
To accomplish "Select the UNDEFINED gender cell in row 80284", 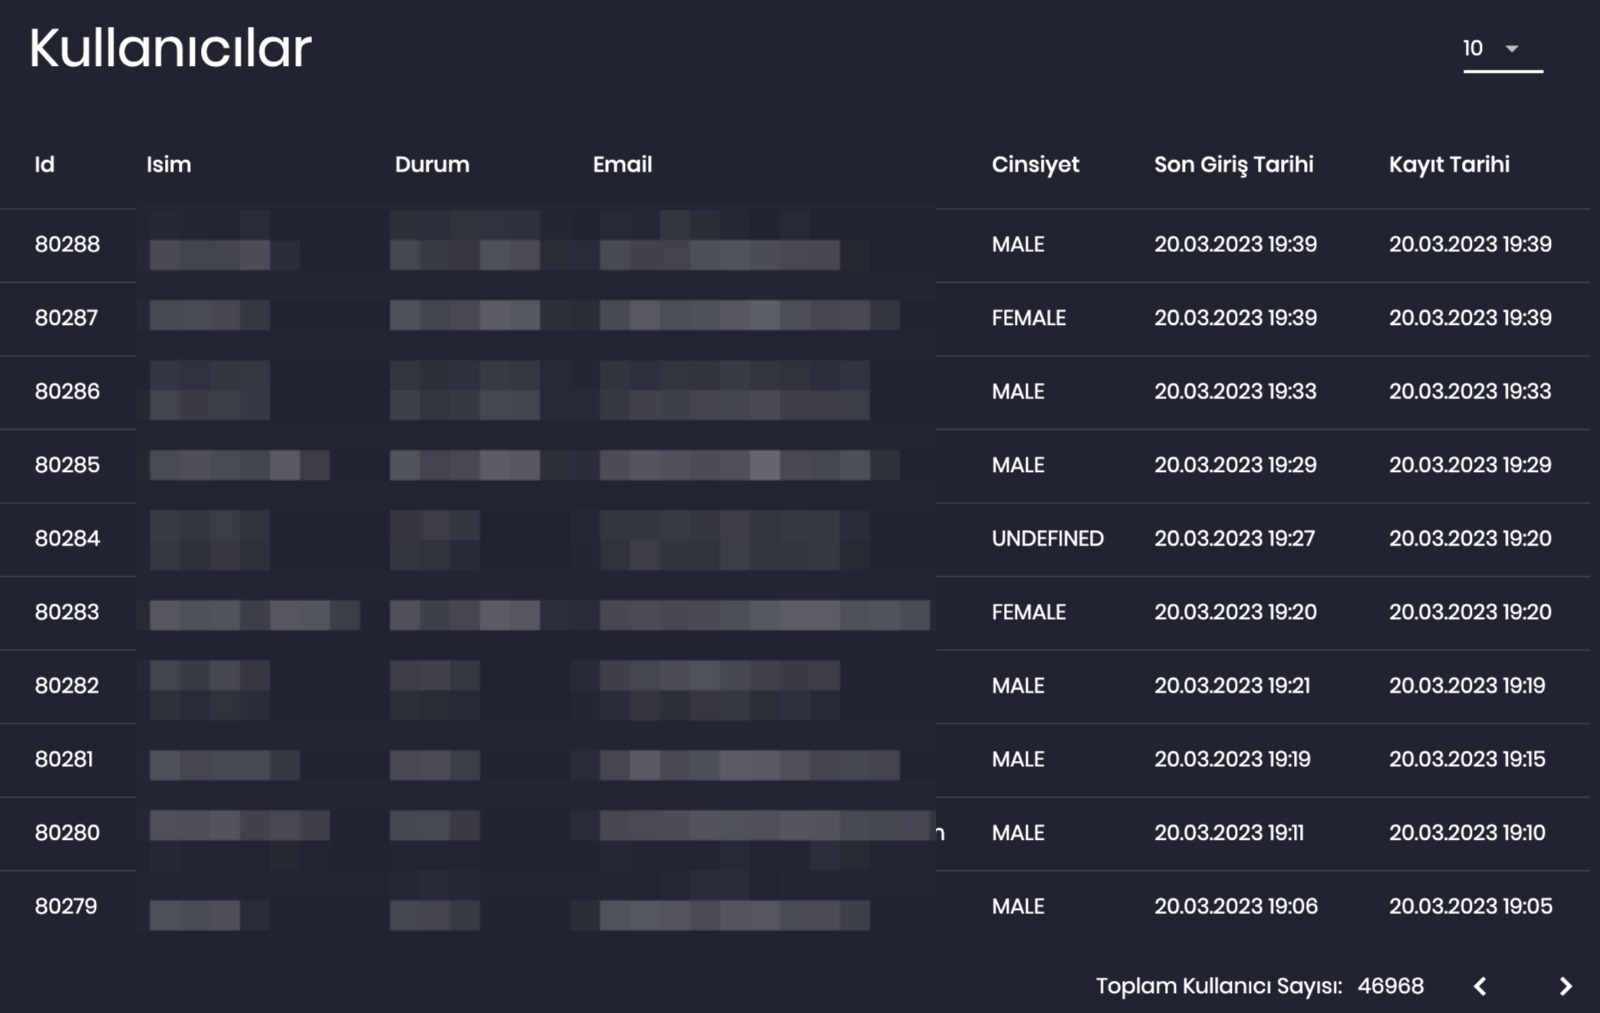I will point(1047,539).
